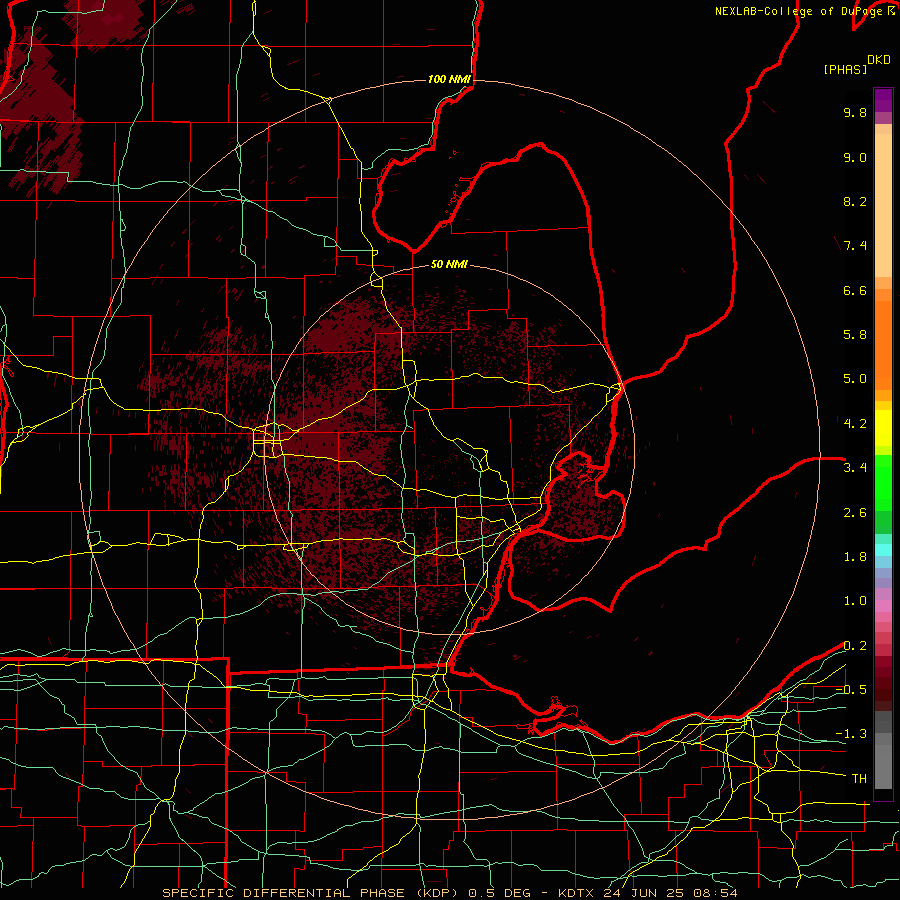Click the -1.3 value on the color scale
The width and height of the screenshot is (900, 900).
(851, 734)
